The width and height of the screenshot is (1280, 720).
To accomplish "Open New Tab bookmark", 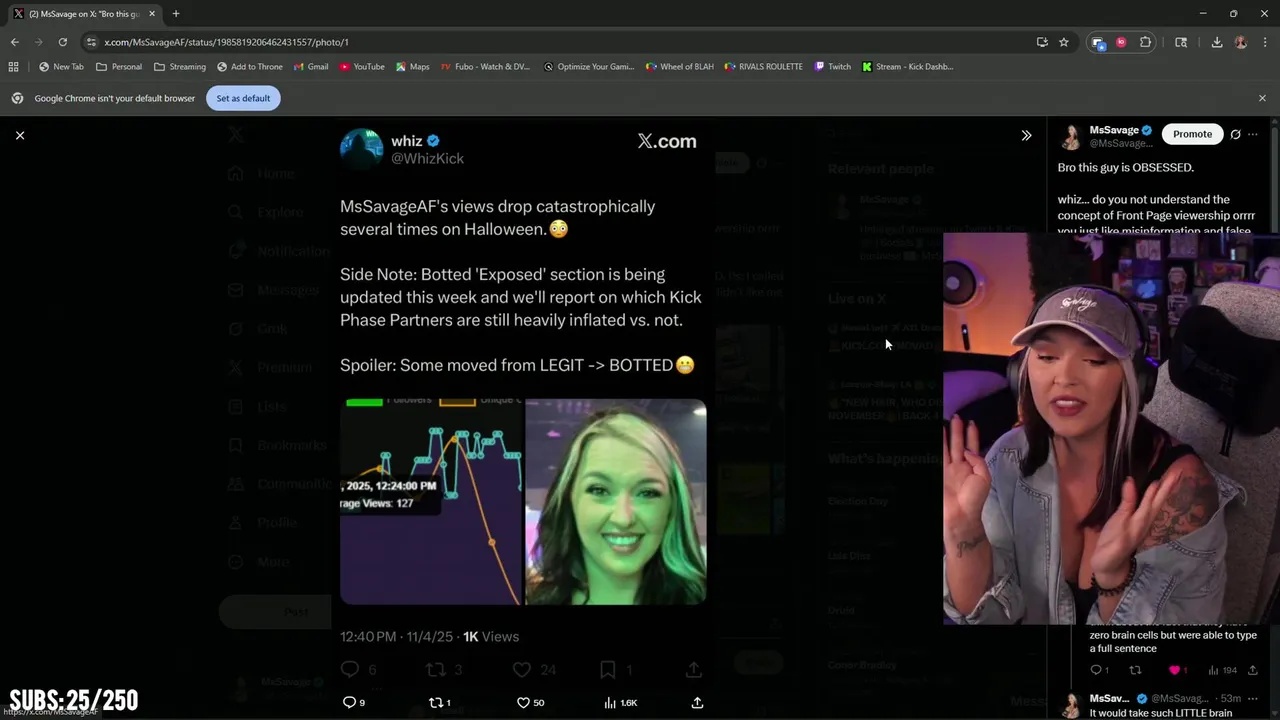I will [x=61, y=67].
